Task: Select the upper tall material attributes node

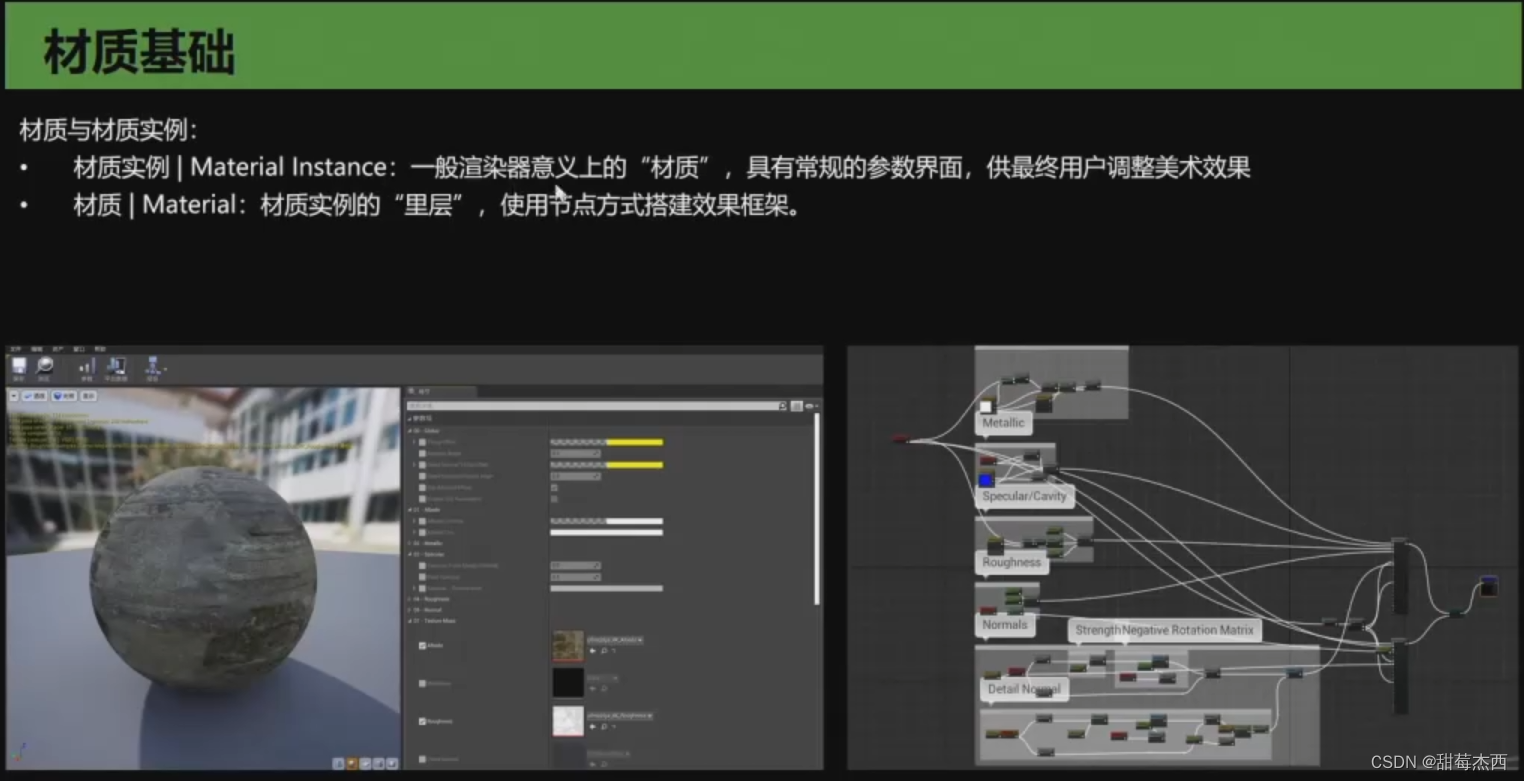Action: [1400, 575]
